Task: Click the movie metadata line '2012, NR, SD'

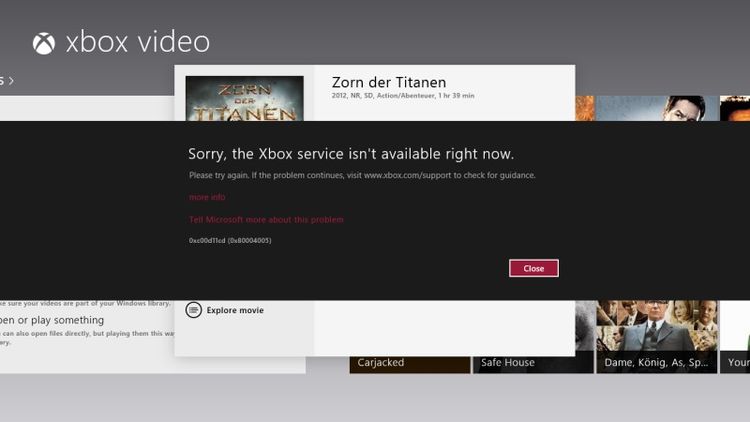Action: 403,96
